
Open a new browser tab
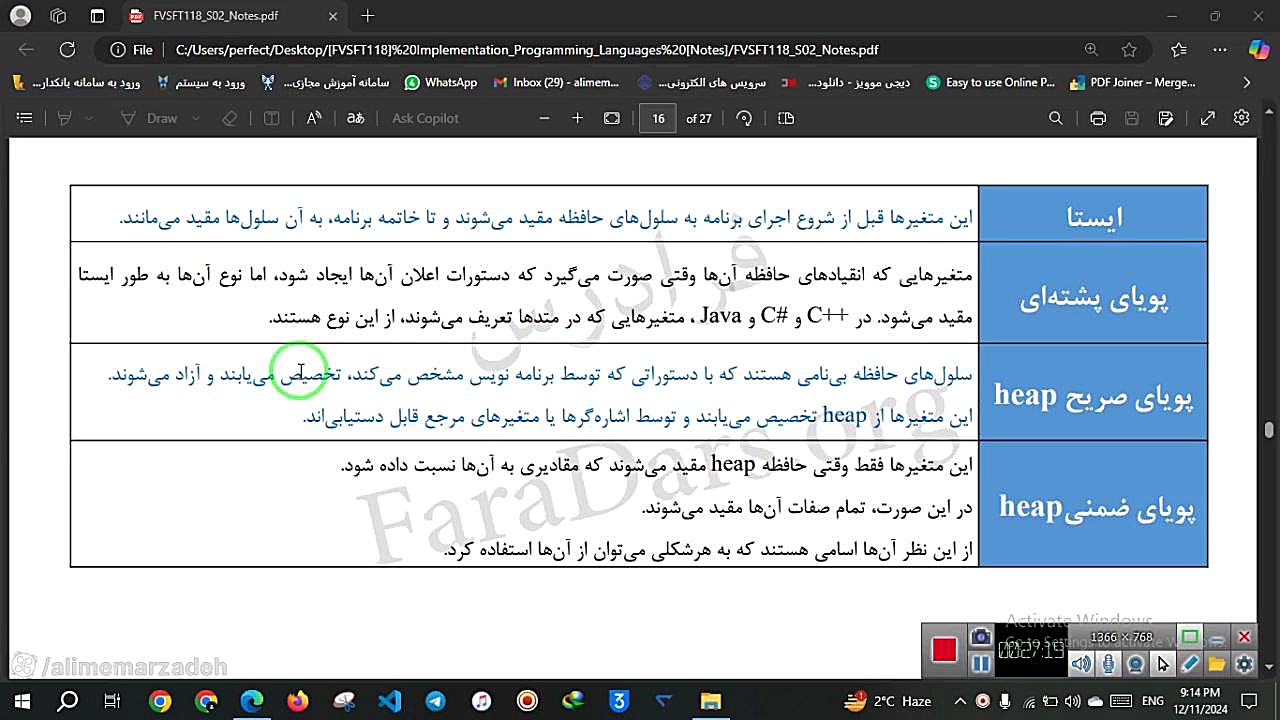click(x=368, y=16)
